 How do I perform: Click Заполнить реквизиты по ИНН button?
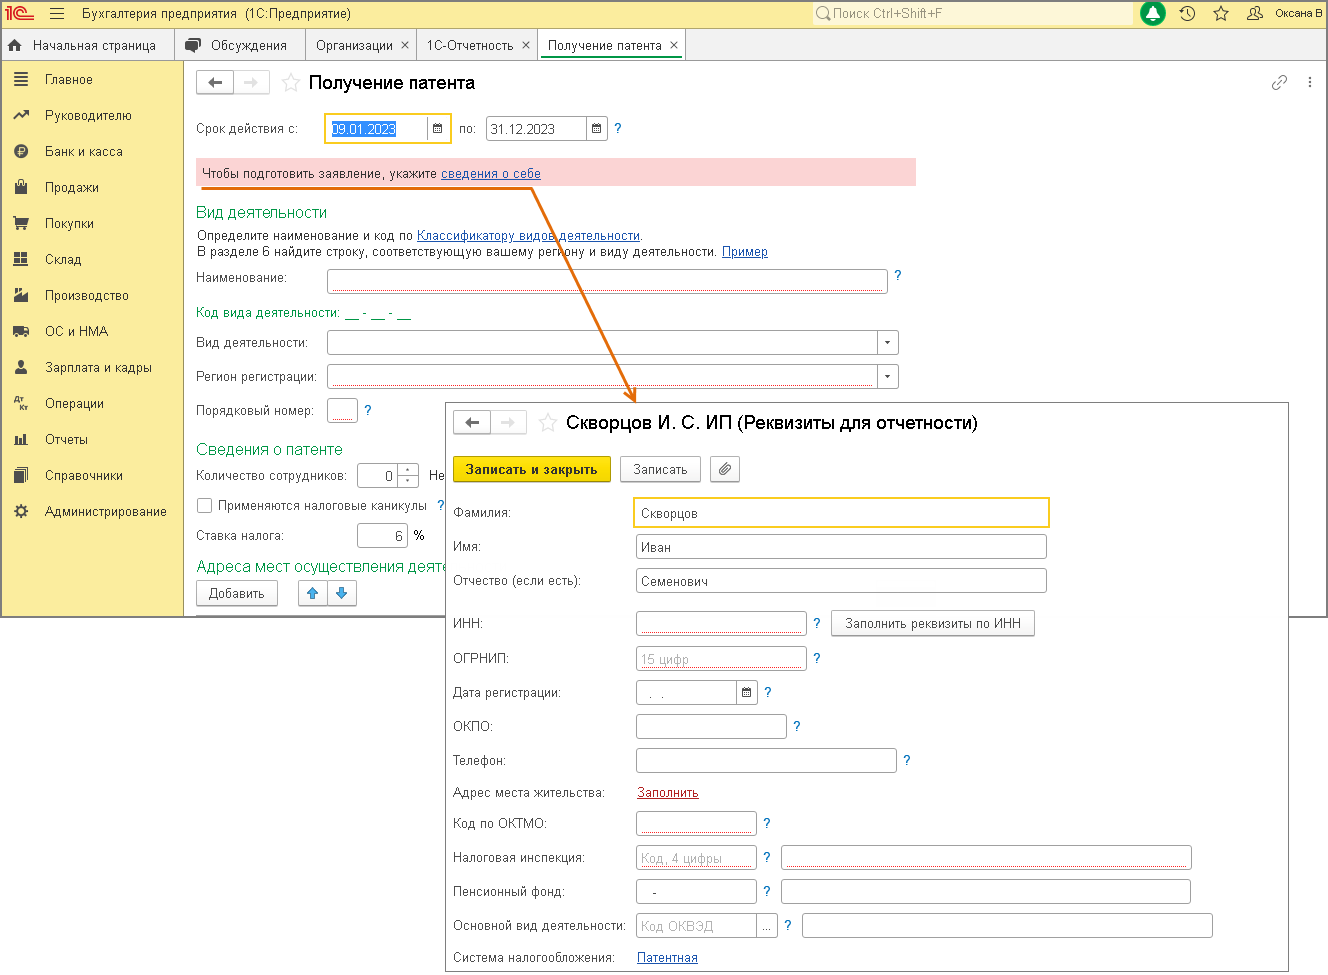(933, 623)
